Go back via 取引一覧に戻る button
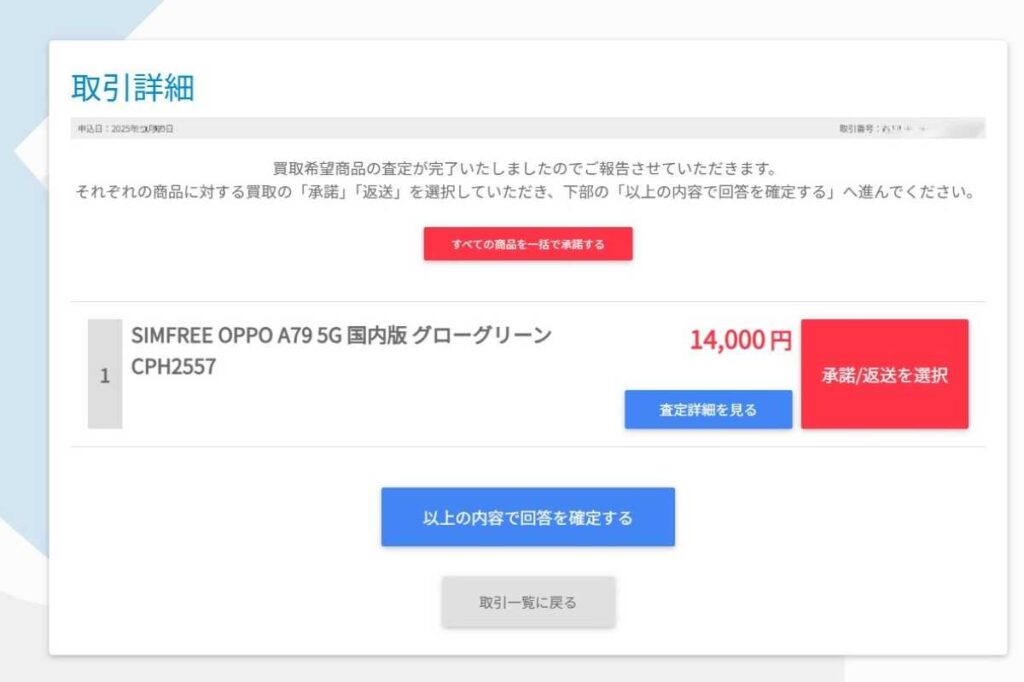Image resolution: width=1024 pixels, height=682 pixels. [x=528, y=602]
